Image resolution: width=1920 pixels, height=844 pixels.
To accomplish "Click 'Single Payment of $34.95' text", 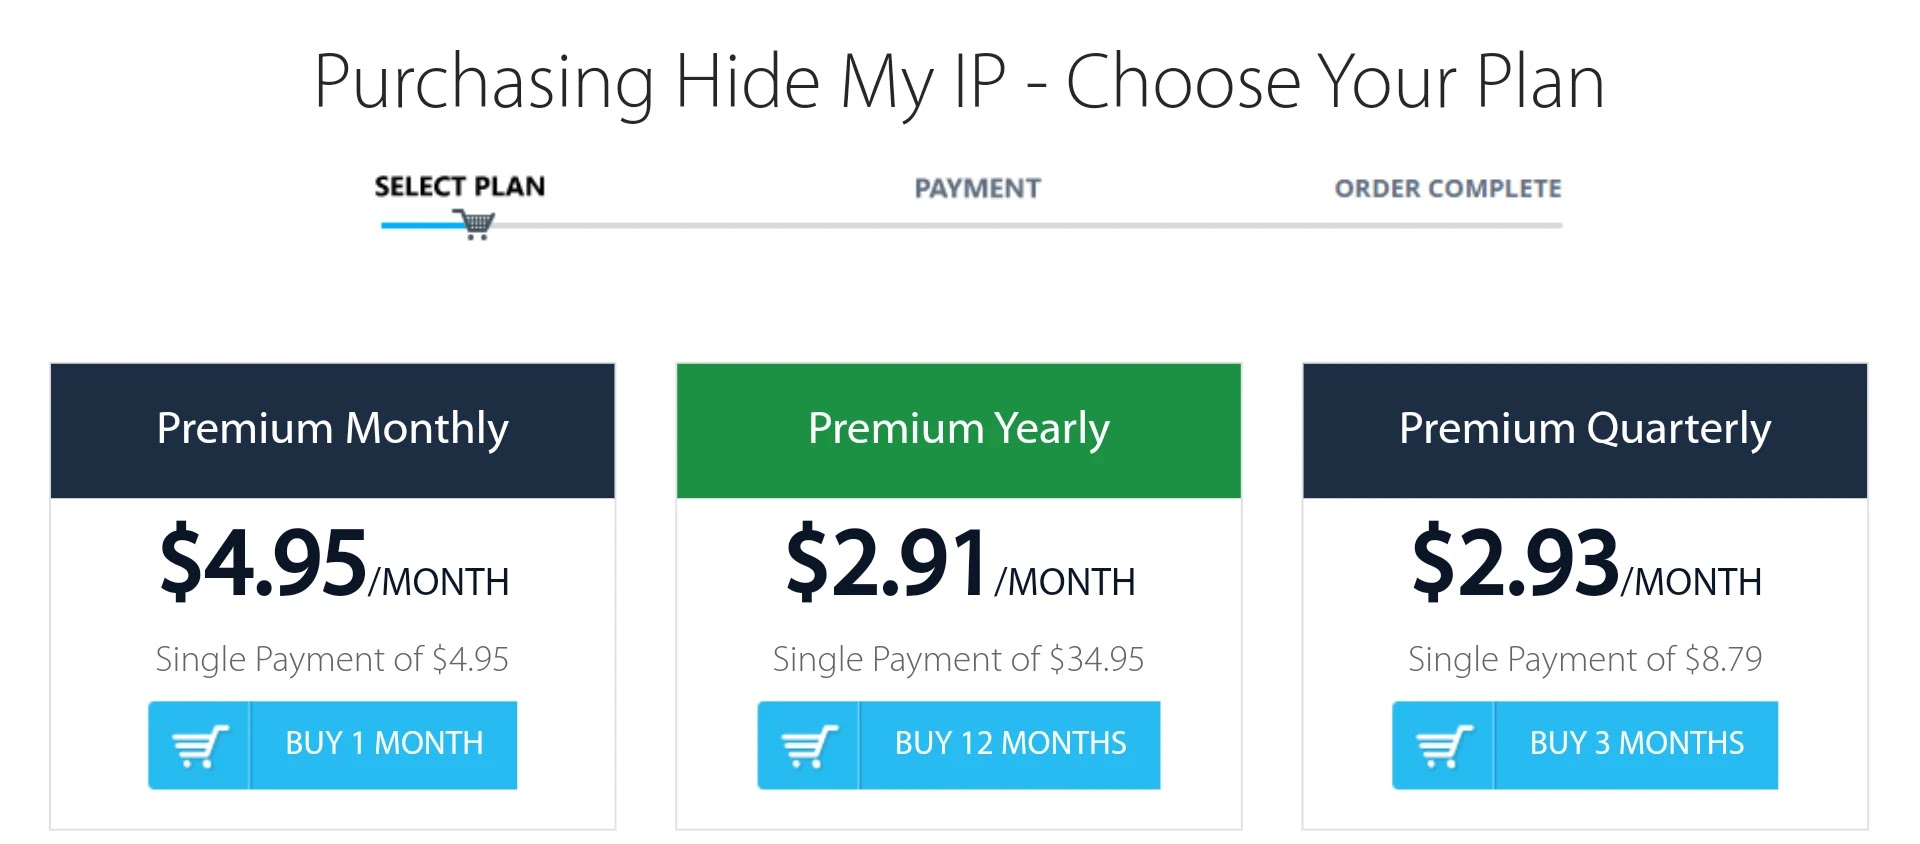I will click(958, 659).
